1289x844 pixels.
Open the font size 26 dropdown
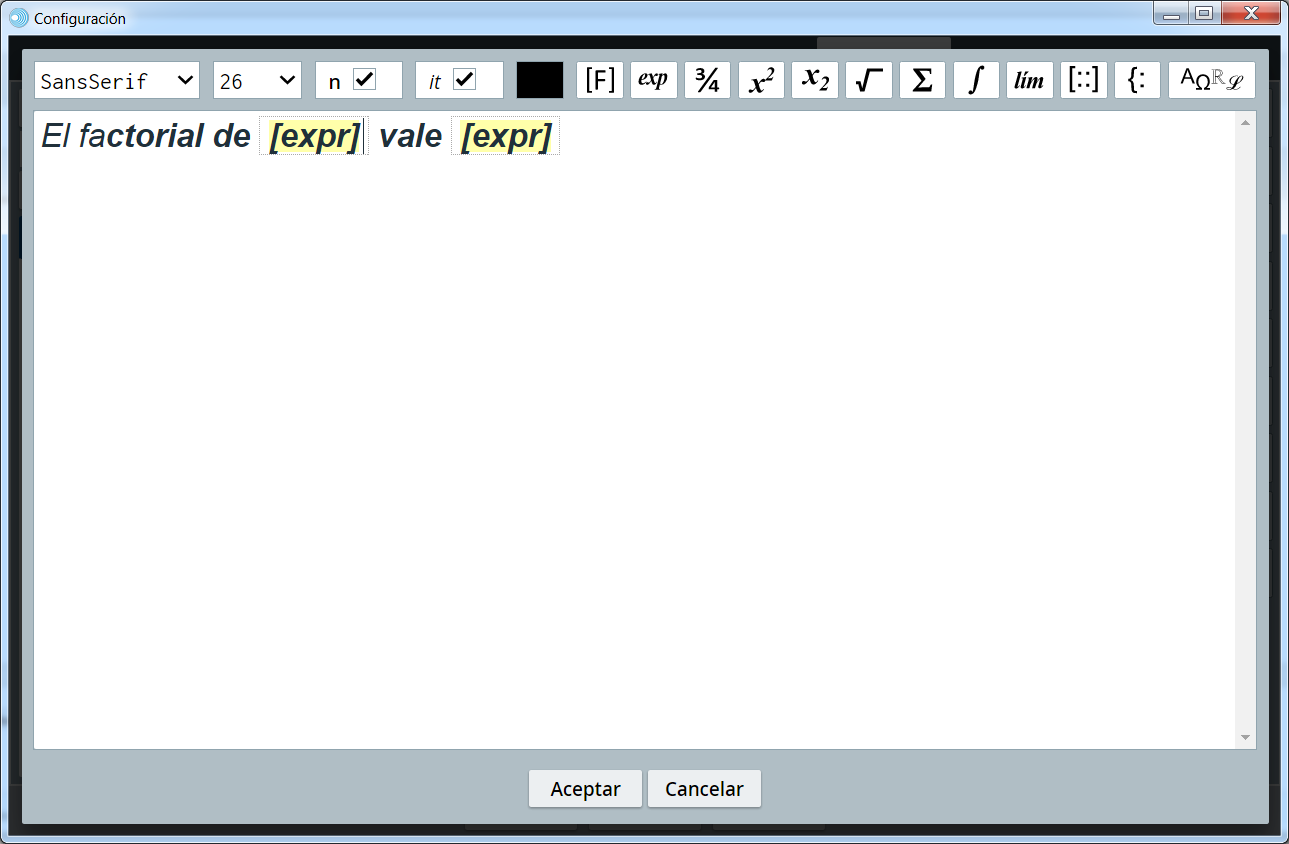257,80
